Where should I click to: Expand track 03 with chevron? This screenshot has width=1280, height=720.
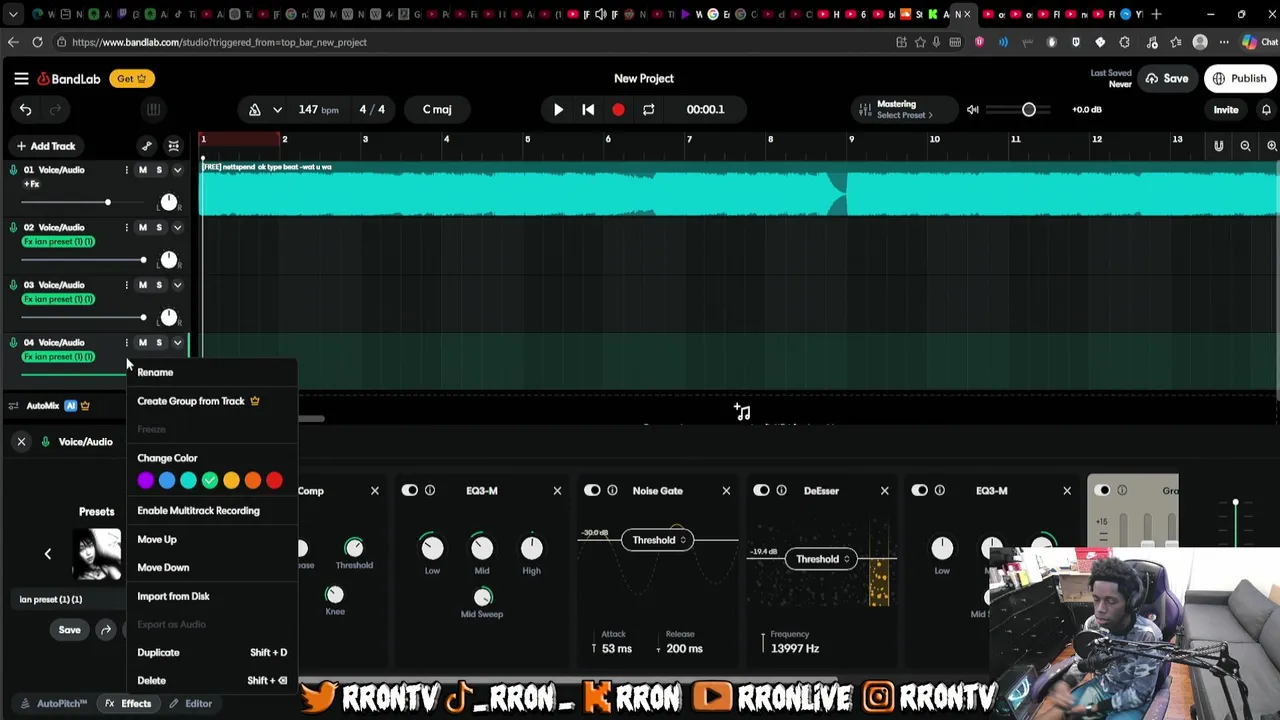pyautogui.click(x=177, y=285)
